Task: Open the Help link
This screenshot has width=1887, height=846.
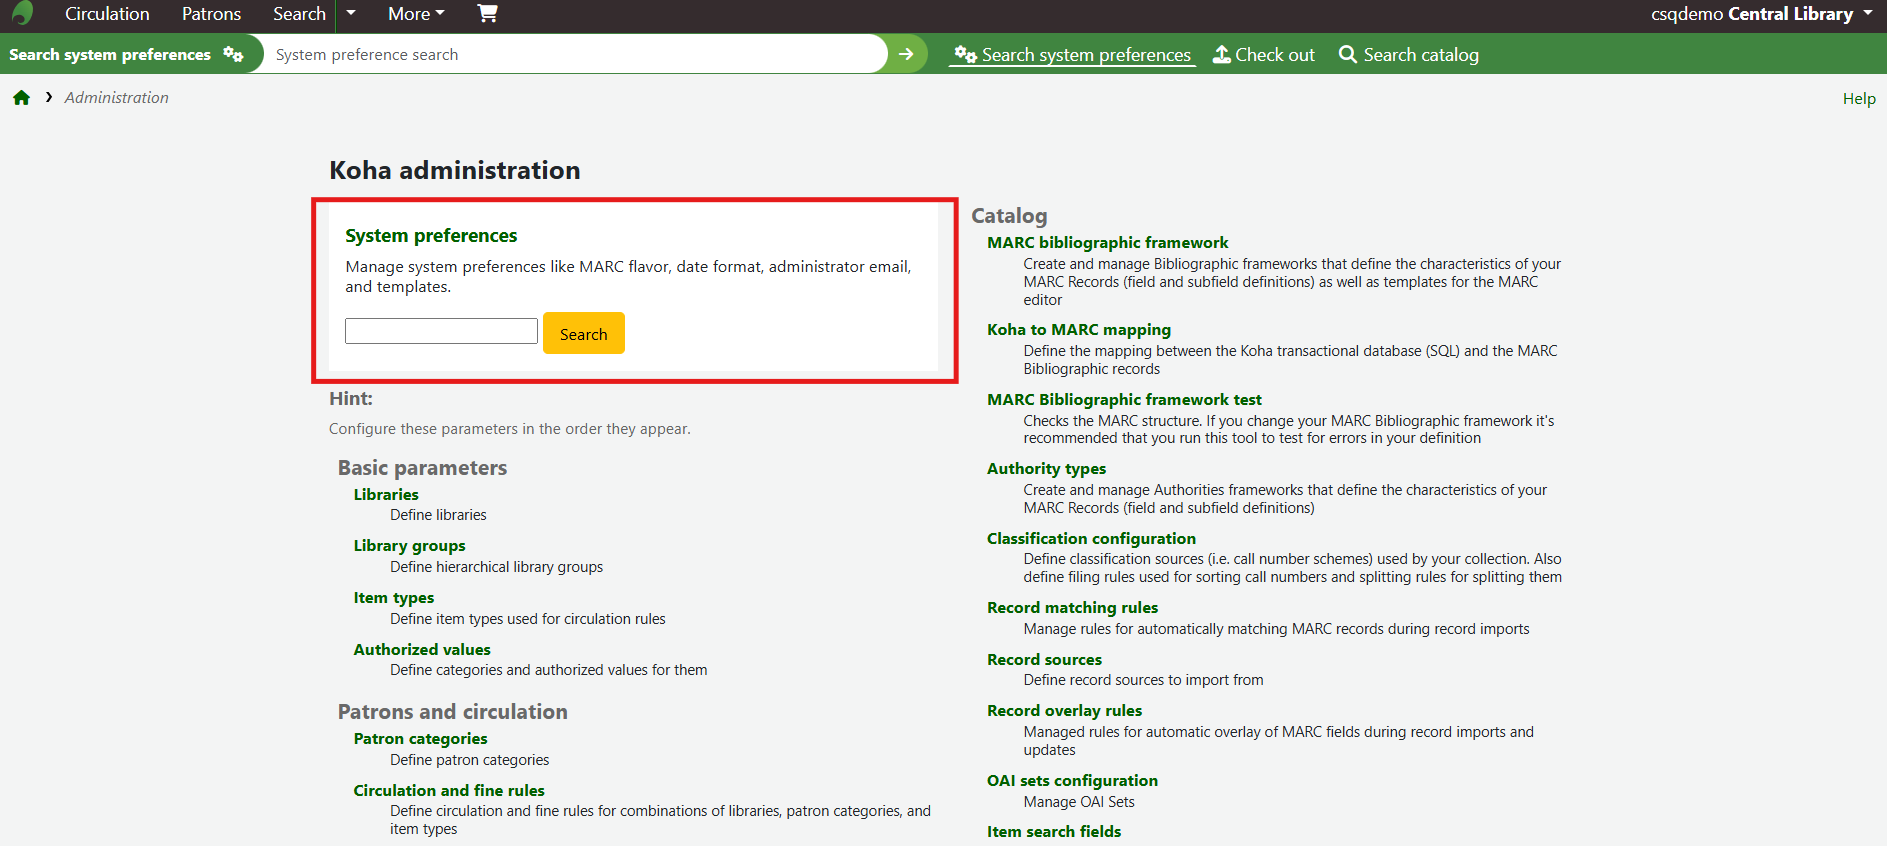Action: click(1858, 98)
